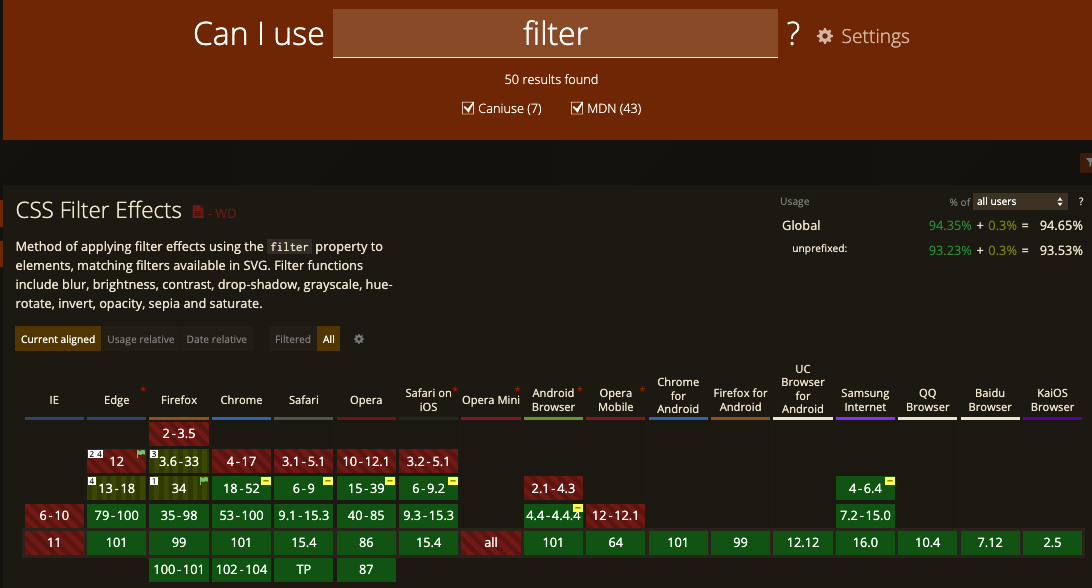Image resolution: width=1092 pixels, height=588 pixels.
Task: Click the Edge 79-100 cell
Action: coord(116,516)
